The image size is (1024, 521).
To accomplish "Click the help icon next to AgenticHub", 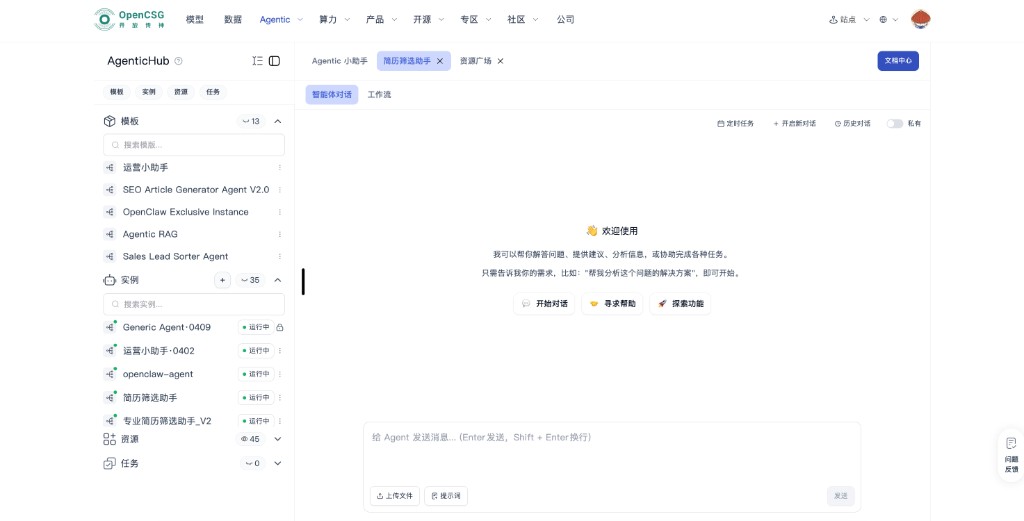I will click(179, 61).
